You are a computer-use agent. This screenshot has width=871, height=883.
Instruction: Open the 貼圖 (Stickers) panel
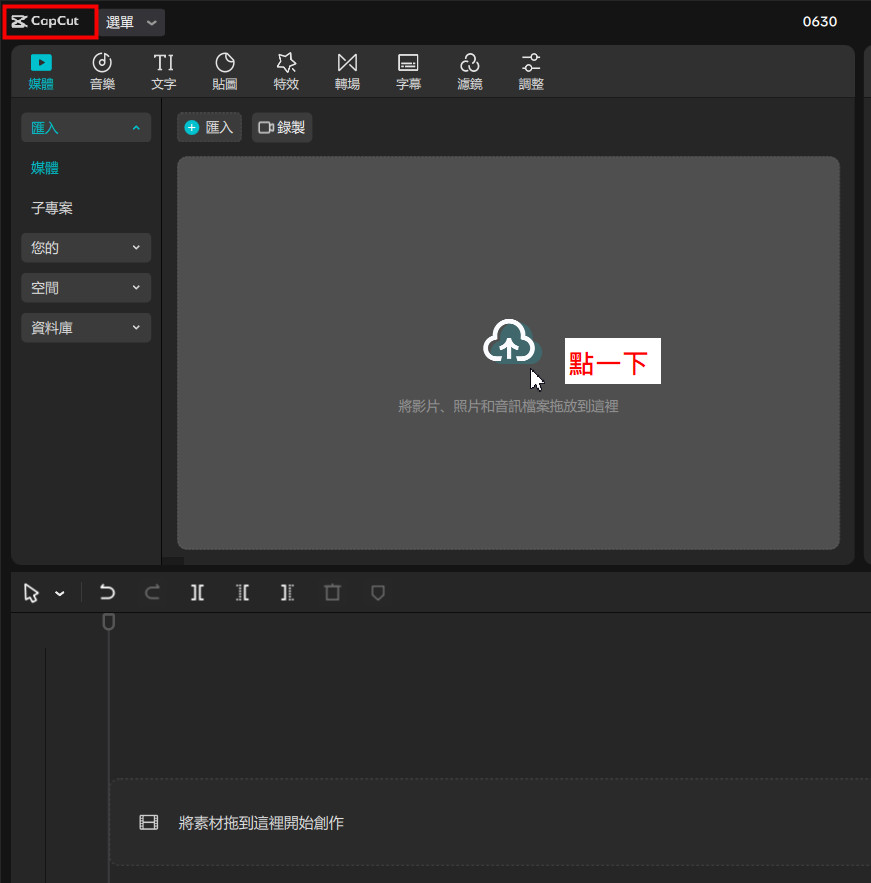(225, 72)
